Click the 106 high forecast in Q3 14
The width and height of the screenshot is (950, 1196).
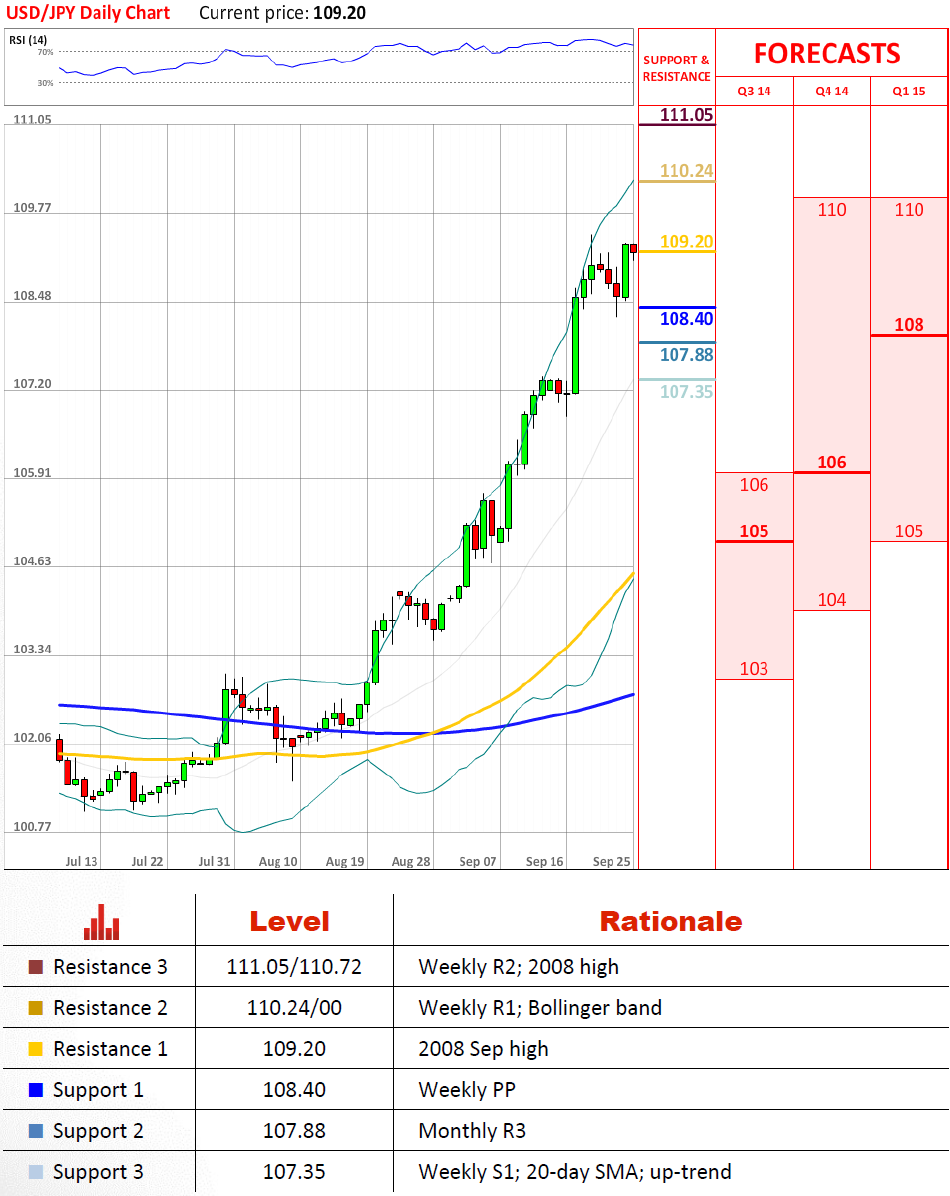coord(754,484)
